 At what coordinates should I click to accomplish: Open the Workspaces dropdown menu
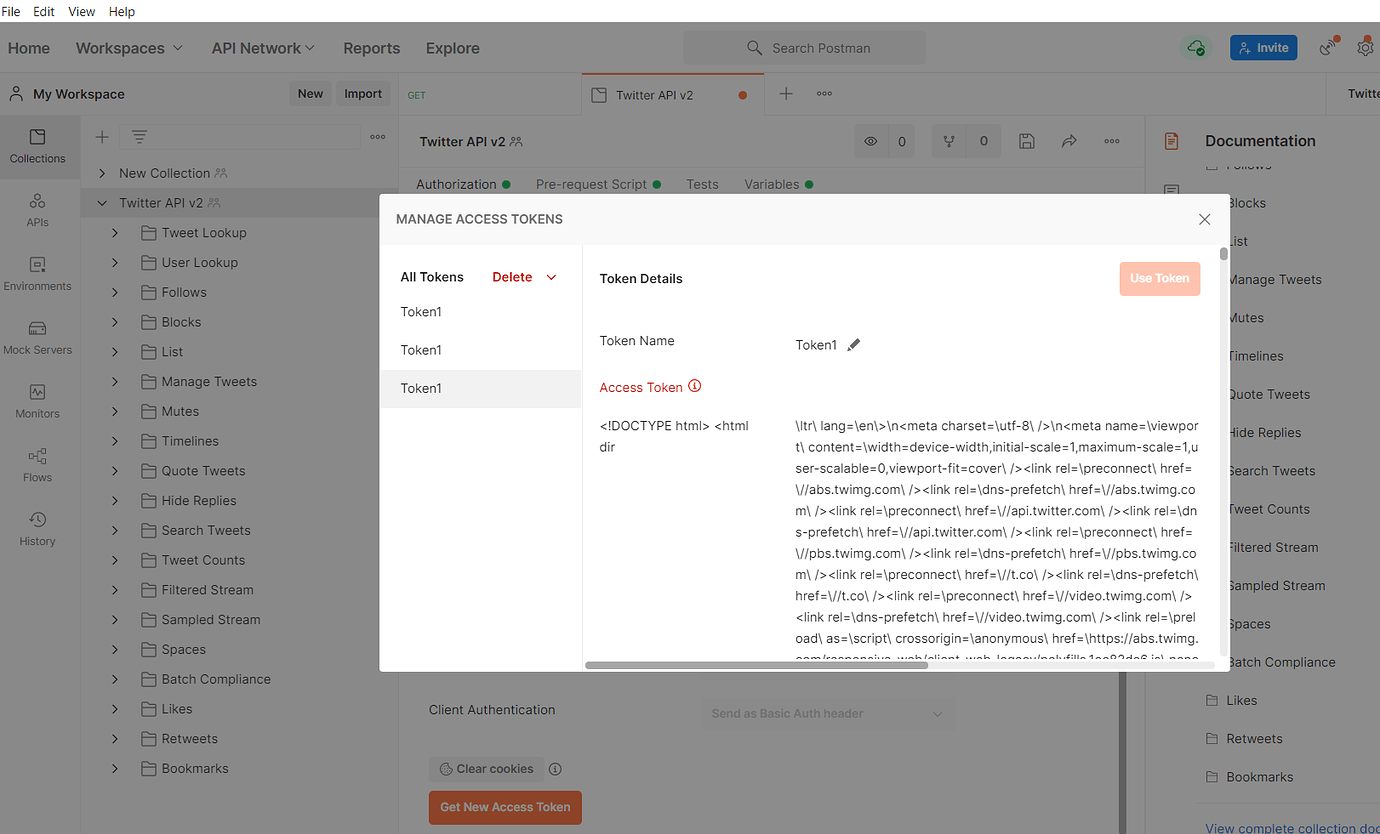(x=128, y=47)
